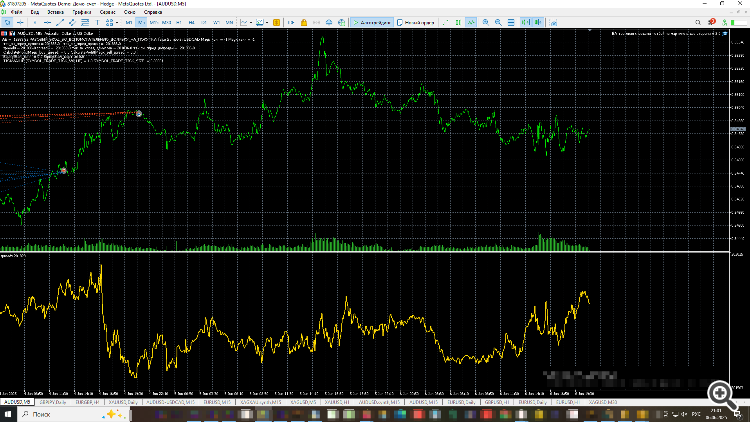Zoom out on the chart
This screenshot has height=422, width=750.
pos(498,22)
